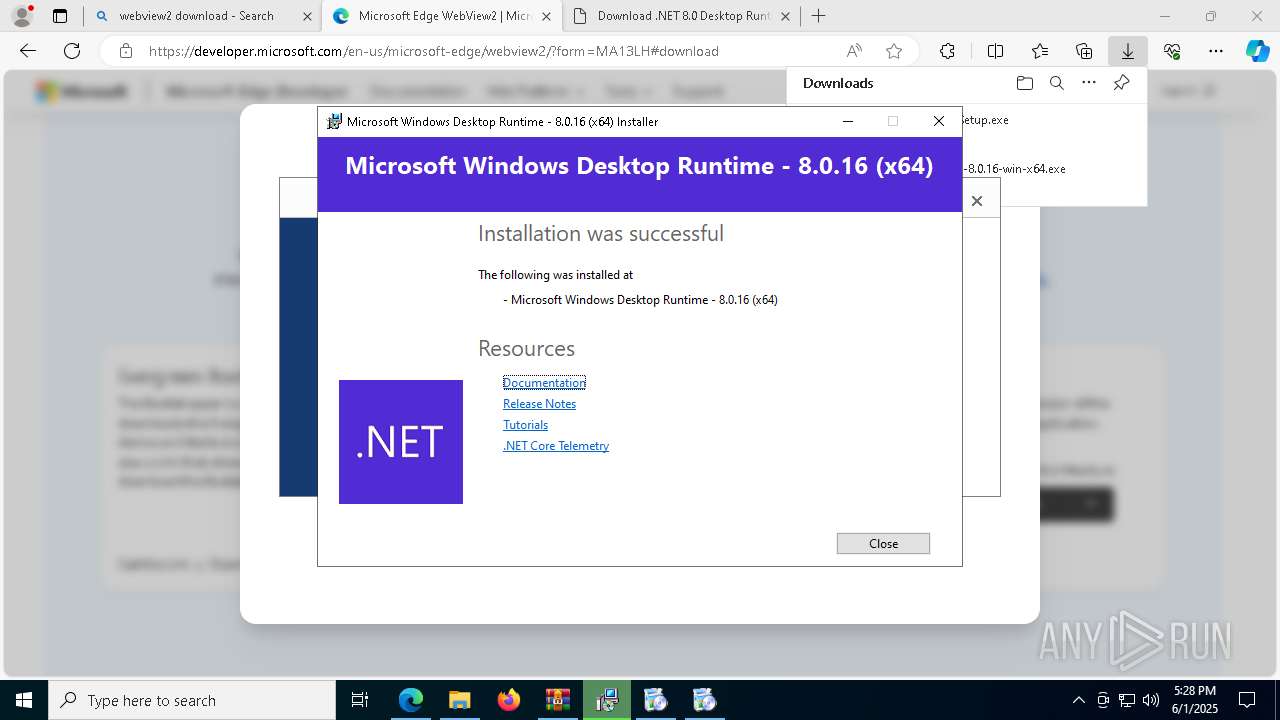
Task: Toggle the Downloads toolbar button
Action: [x=1127, y=51]
